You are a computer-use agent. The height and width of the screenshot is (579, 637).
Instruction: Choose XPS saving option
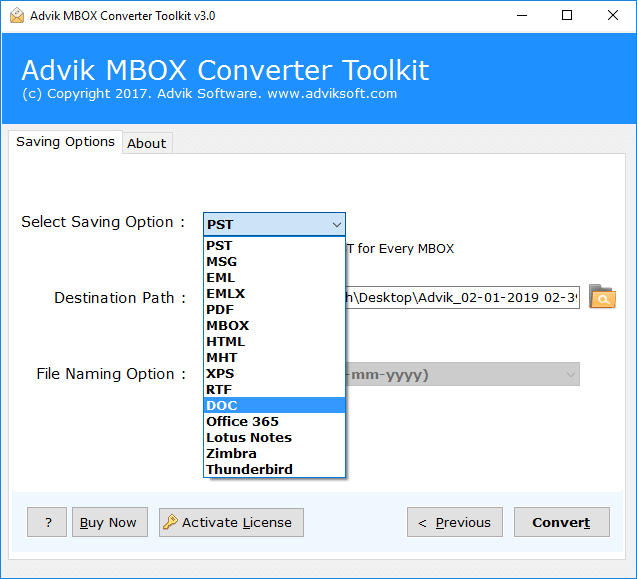(x=274, y=373)
